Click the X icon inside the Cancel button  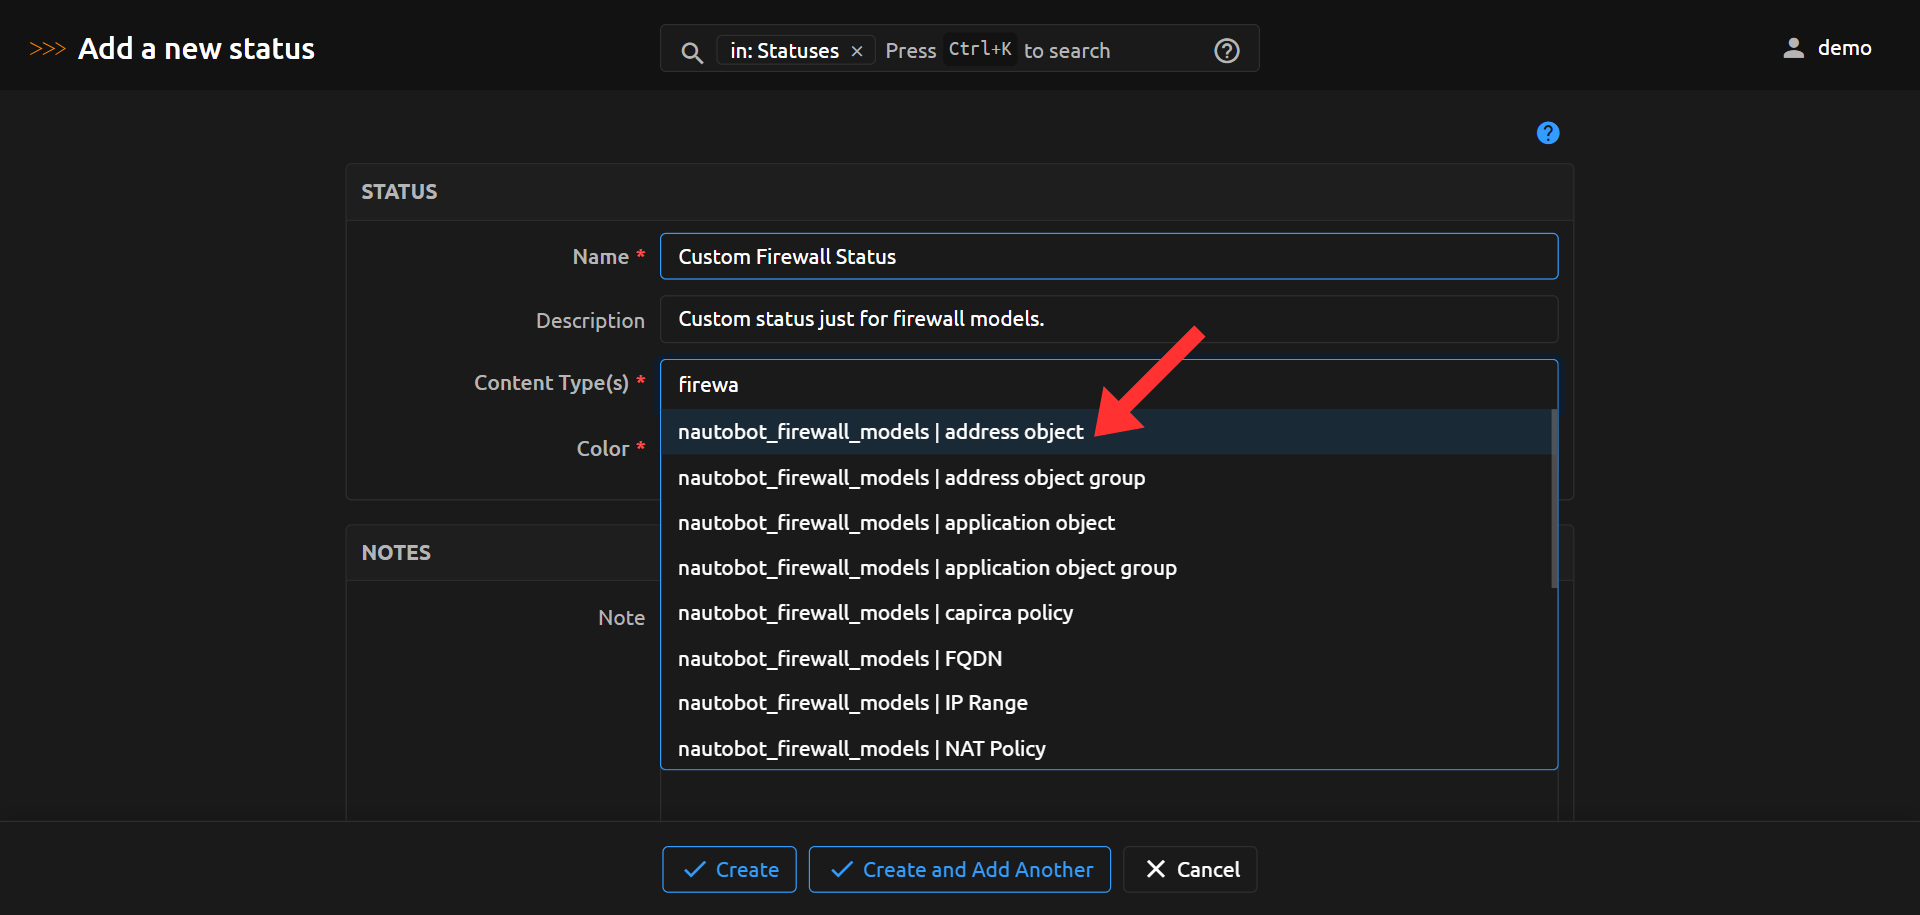(x=1155, y=869)
